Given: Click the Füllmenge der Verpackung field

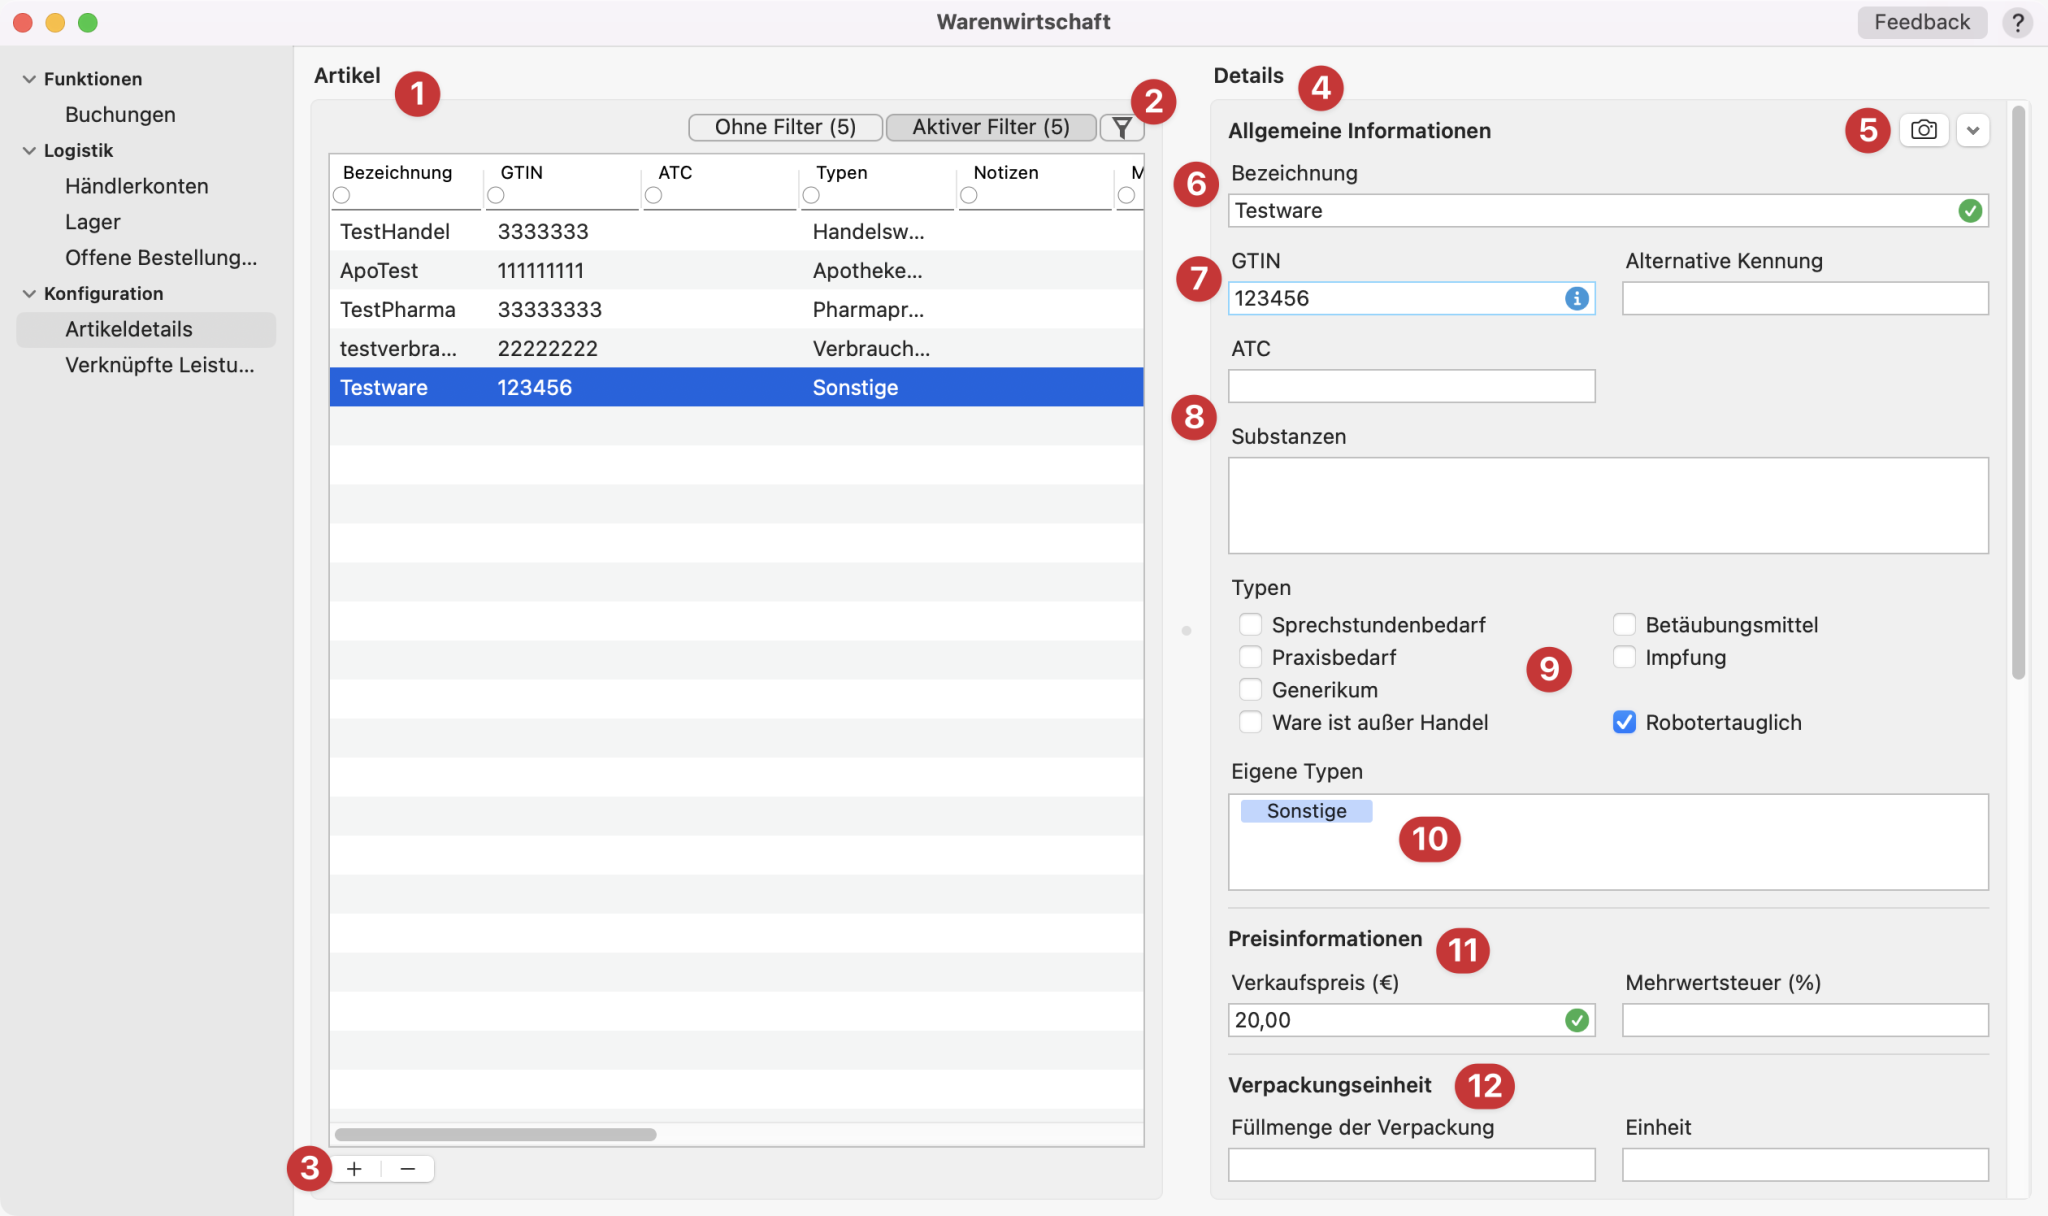Looking at the screenshot, I should [x=1411, y=1165].
